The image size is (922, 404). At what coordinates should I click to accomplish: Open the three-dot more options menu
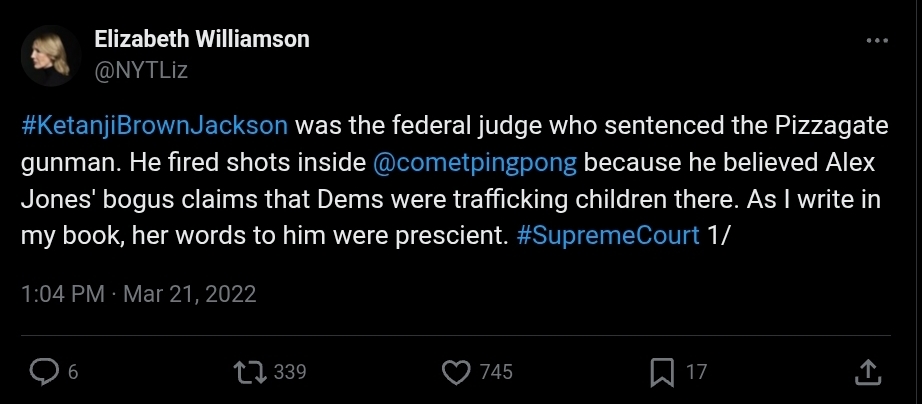[877, 41]
